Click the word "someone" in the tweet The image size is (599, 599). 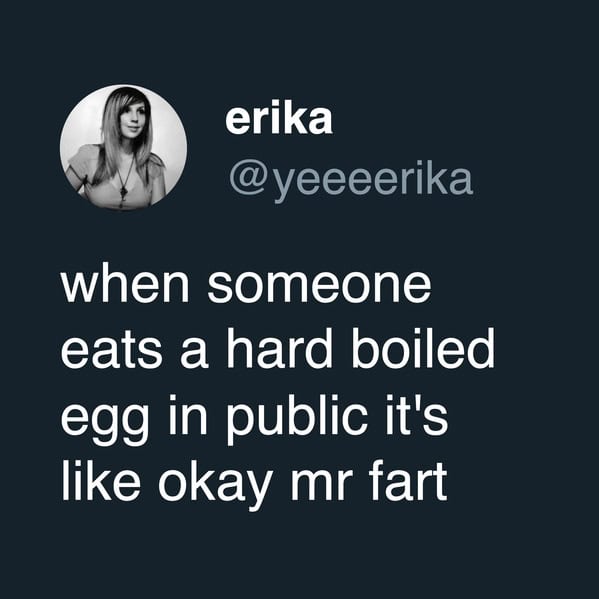(x=319, y=286)
